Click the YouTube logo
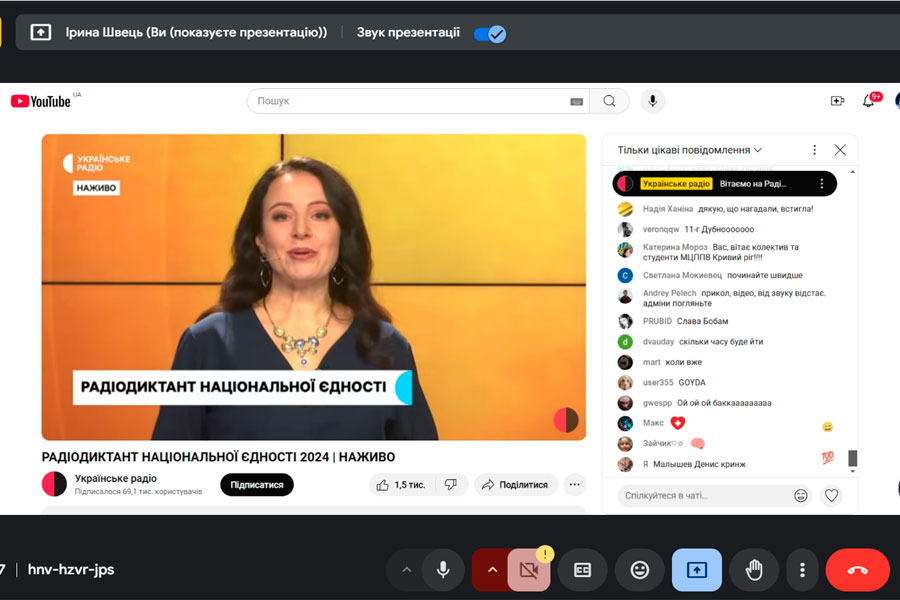The width and height of the screenshot is (900, 600). (x=41, y=101)
